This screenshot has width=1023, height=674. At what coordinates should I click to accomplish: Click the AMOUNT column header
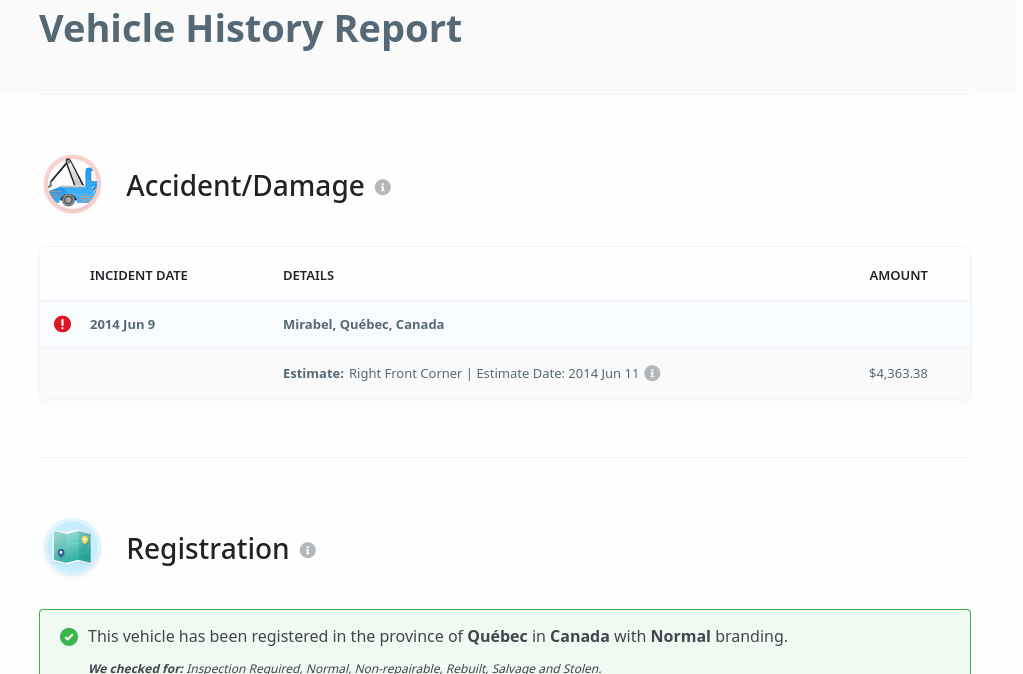(x=898, y=276)
